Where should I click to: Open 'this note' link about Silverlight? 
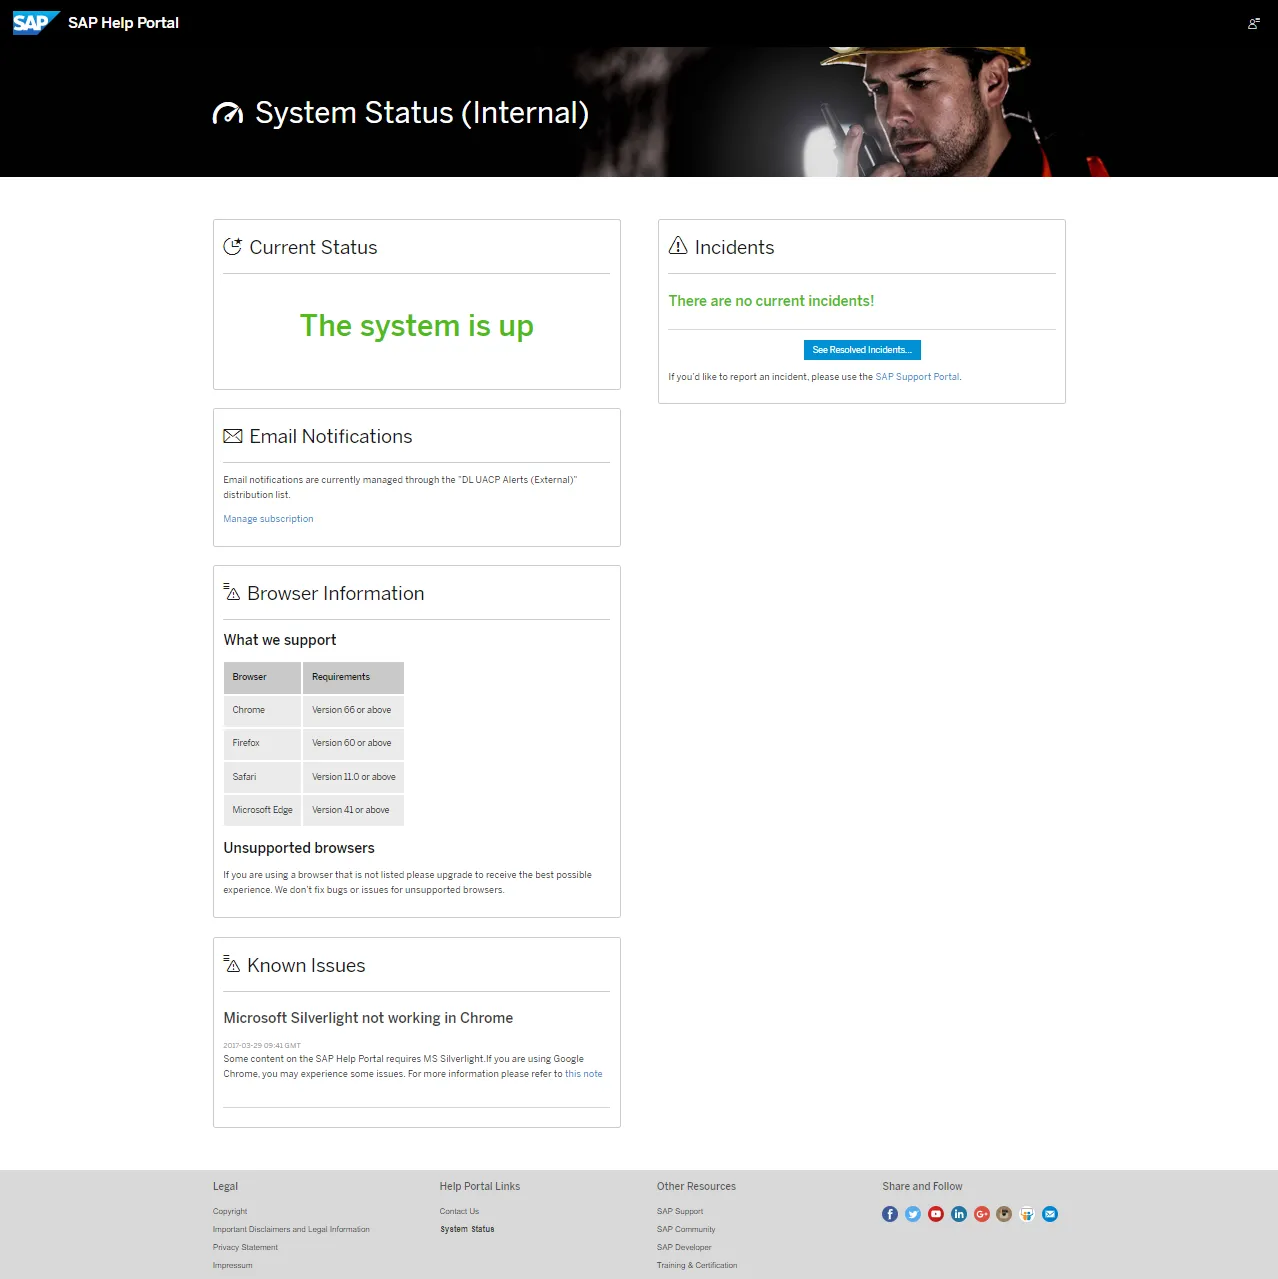[583, 1074]
